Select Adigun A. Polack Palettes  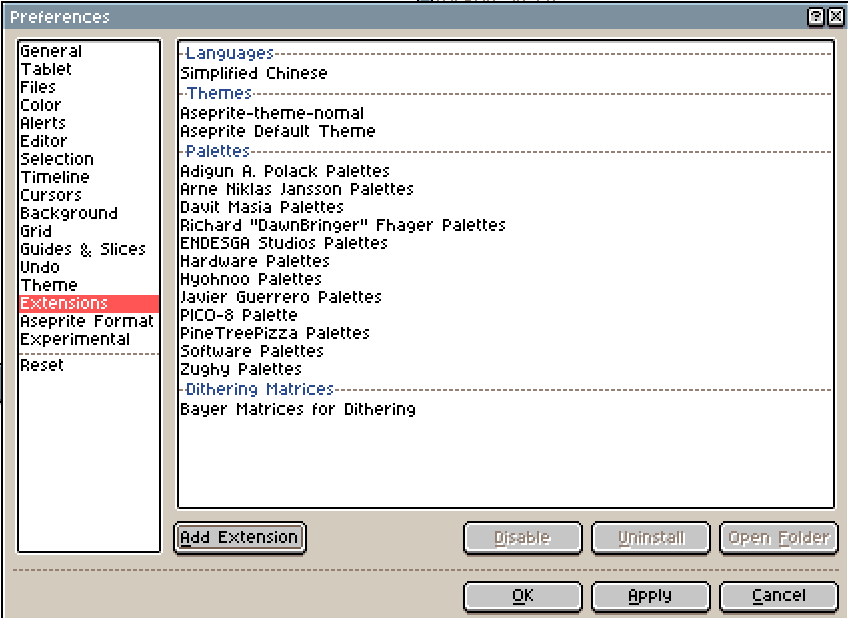[x=506, y=171]
